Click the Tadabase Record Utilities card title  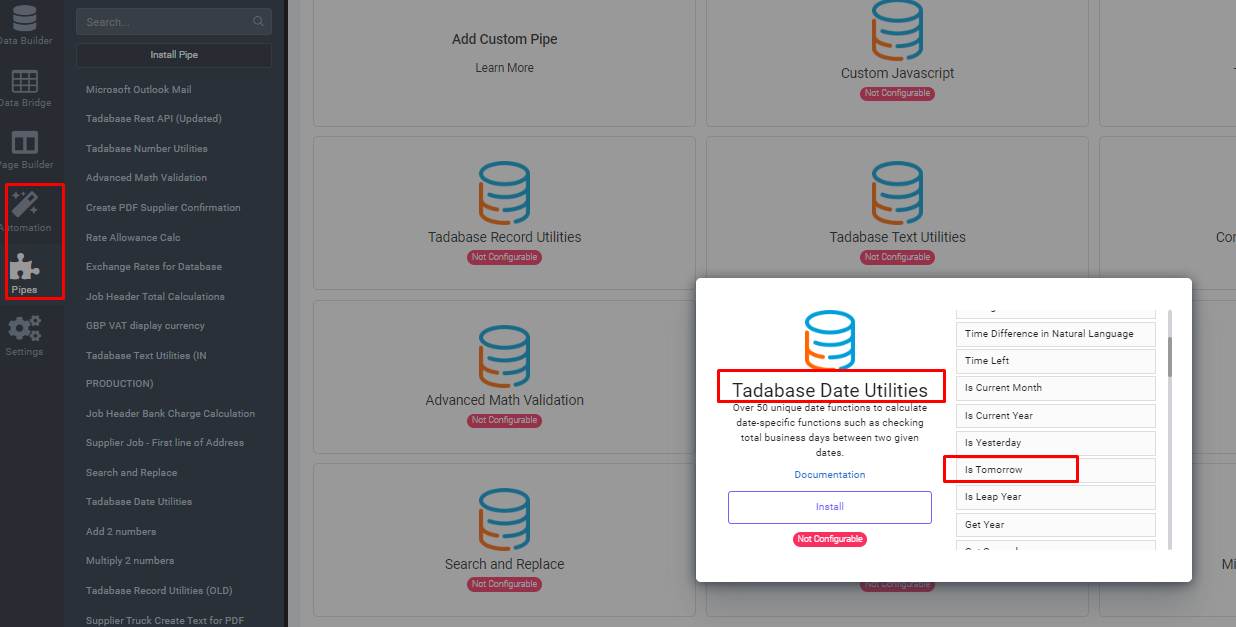coord(505,237)
